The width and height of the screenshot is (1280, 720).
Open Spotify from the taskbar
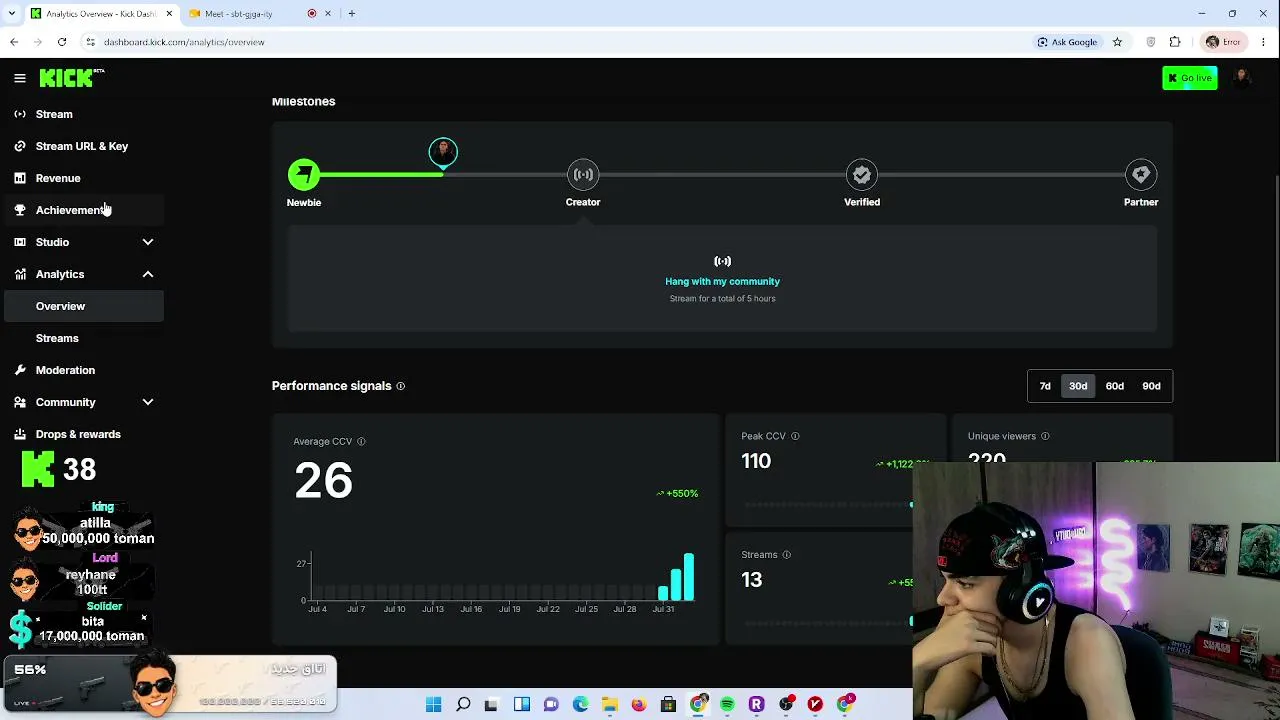point(727,705)
